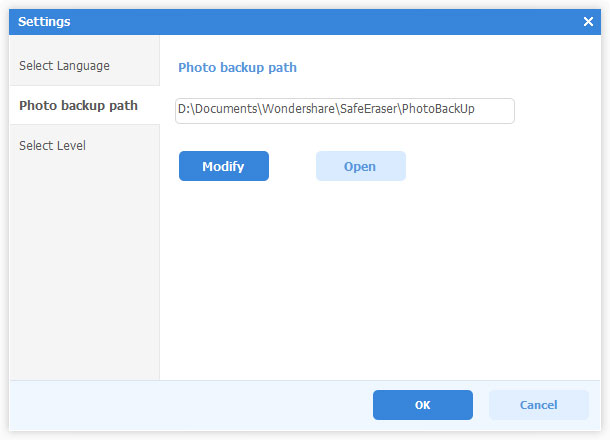The height and width of the screenshot is (440, 610).
Task: Click blank content area below Modify button
Action: 380,280
